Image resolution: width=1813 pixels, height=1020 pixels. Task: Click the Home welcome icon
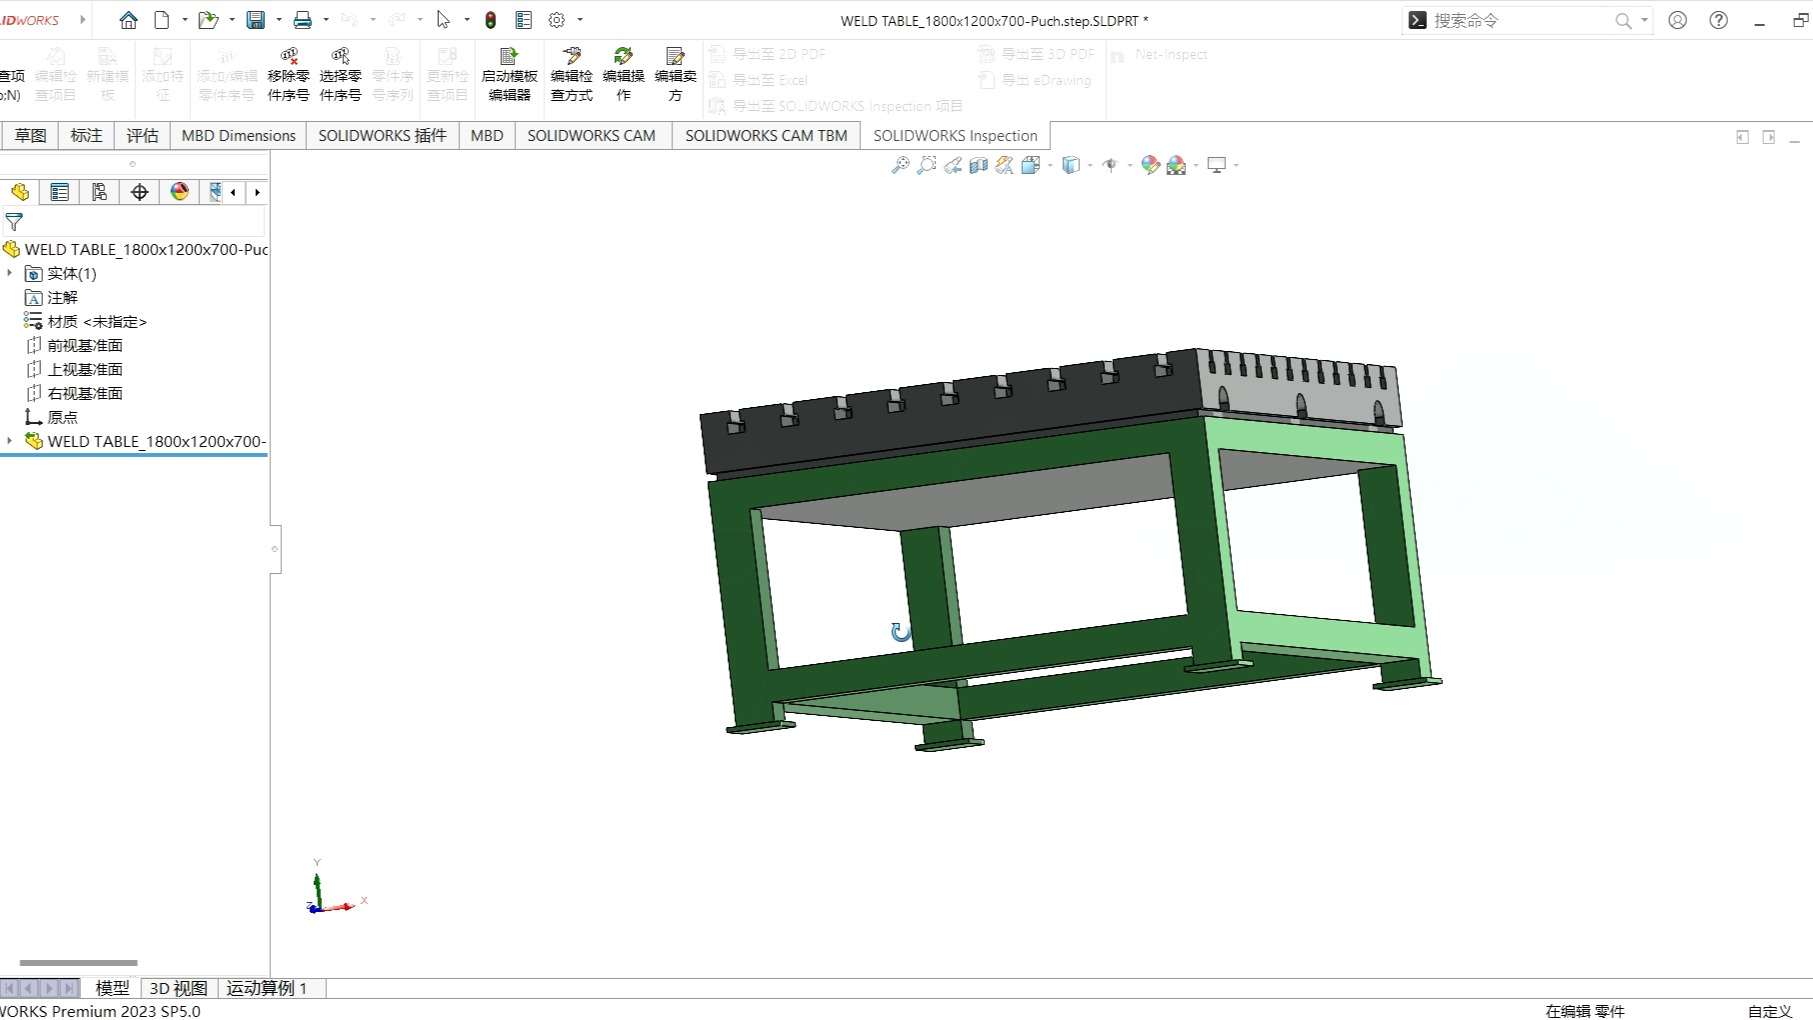(x=128, y=20)
